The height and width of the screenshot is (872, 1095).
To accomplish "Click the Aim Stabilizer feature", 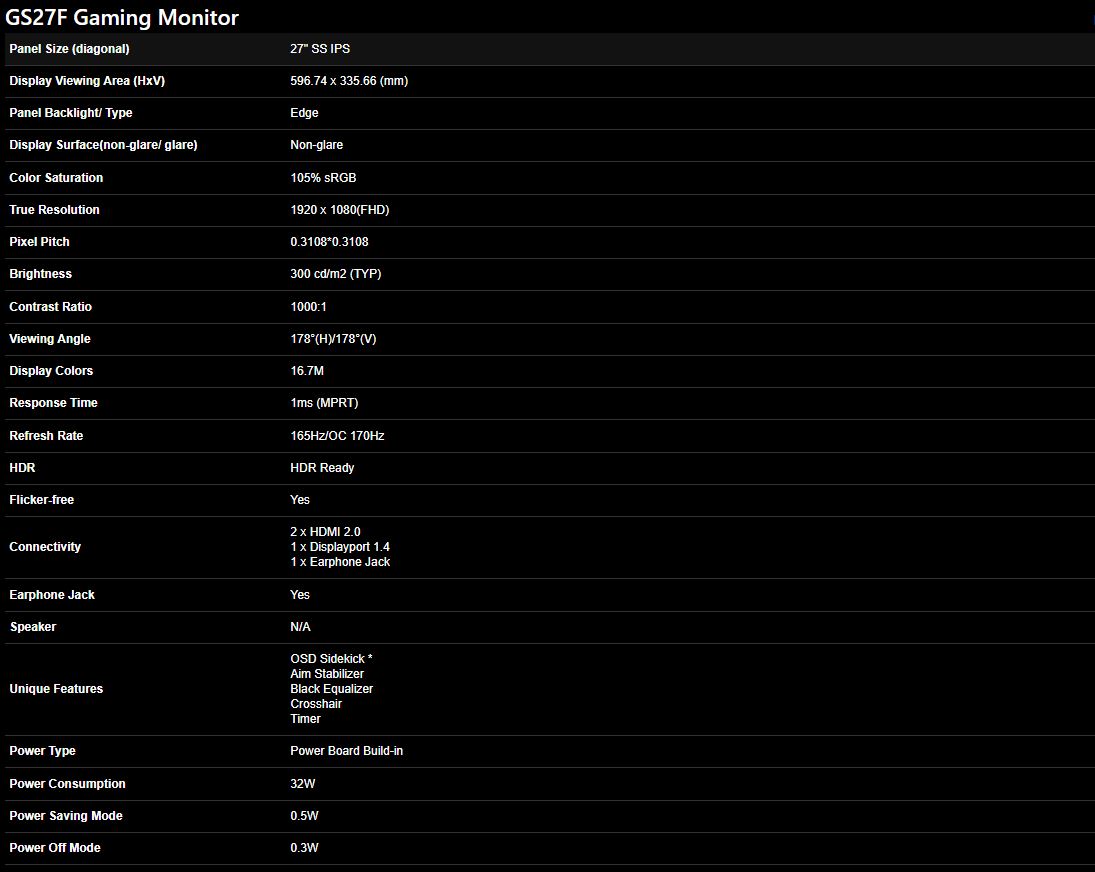I will 327,674.
